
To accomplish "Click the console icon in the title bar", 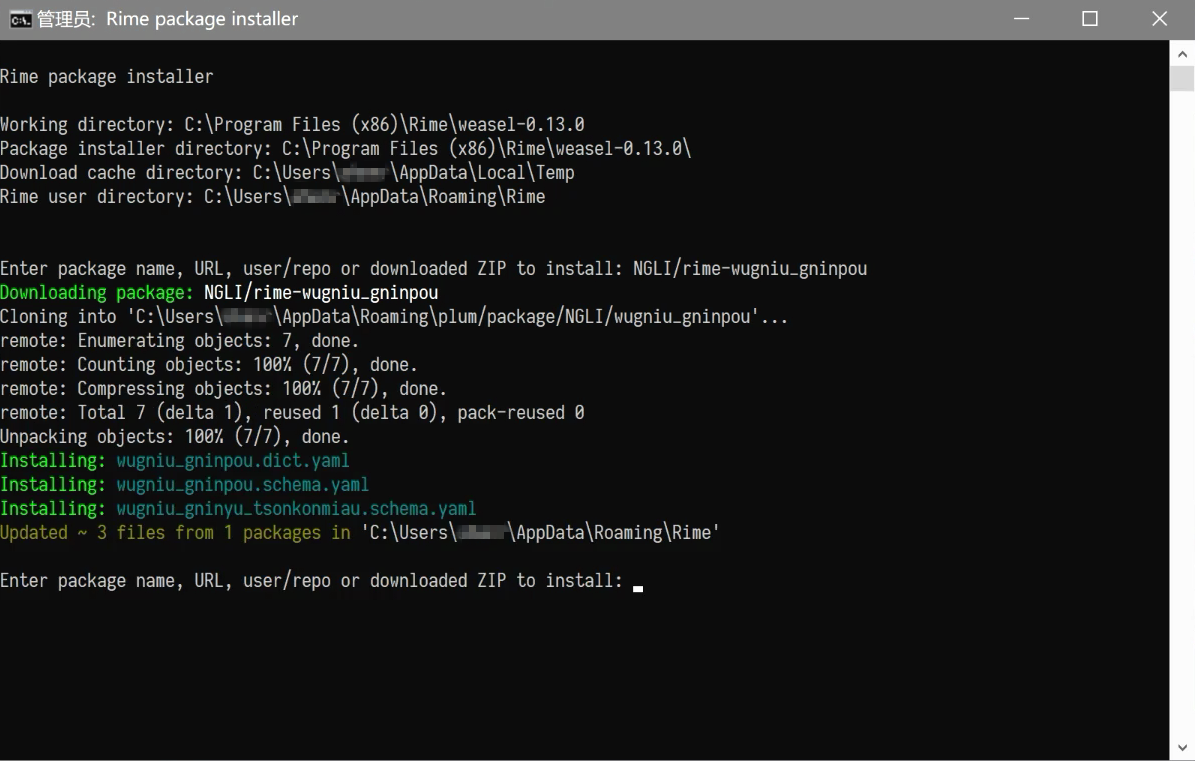I will [x=19, y=19].
